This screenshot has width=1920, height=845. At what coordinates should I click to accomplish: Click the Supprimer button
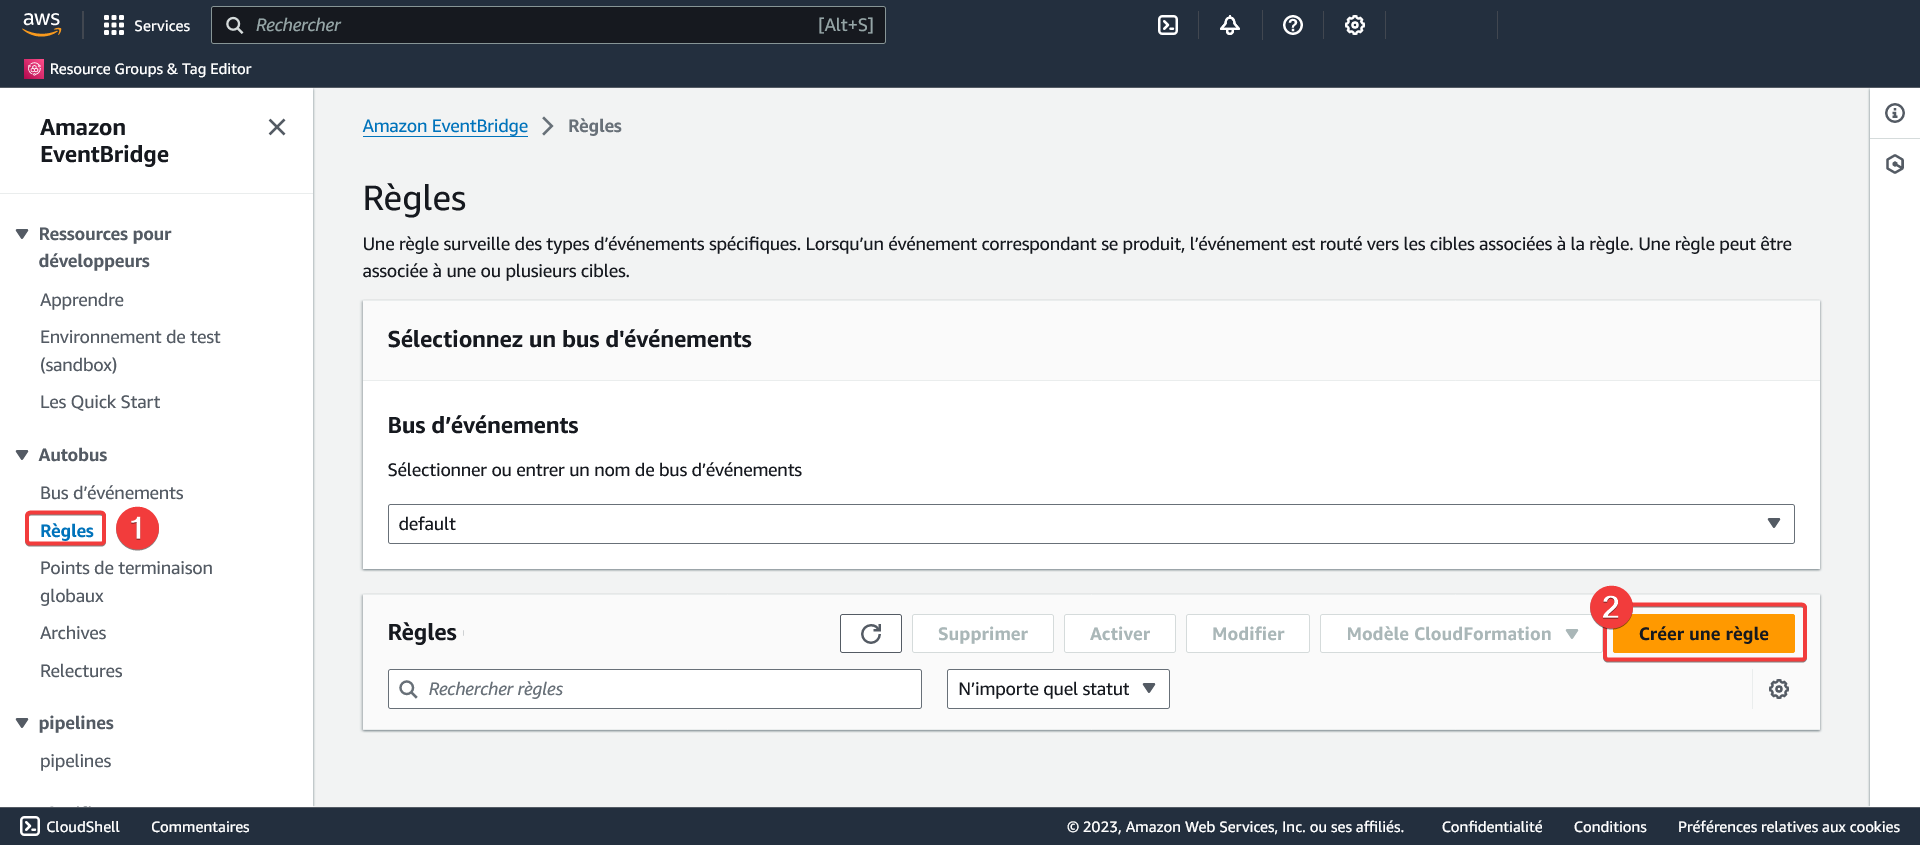983,634
